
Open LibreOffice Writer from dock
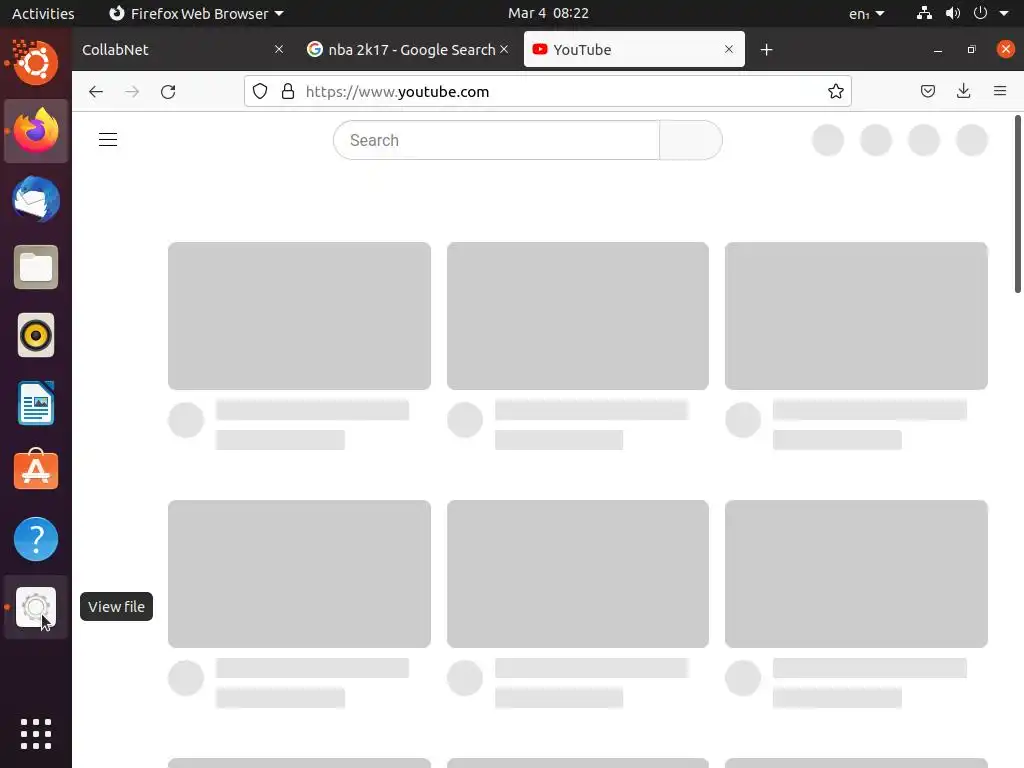[x=36, y=403]
